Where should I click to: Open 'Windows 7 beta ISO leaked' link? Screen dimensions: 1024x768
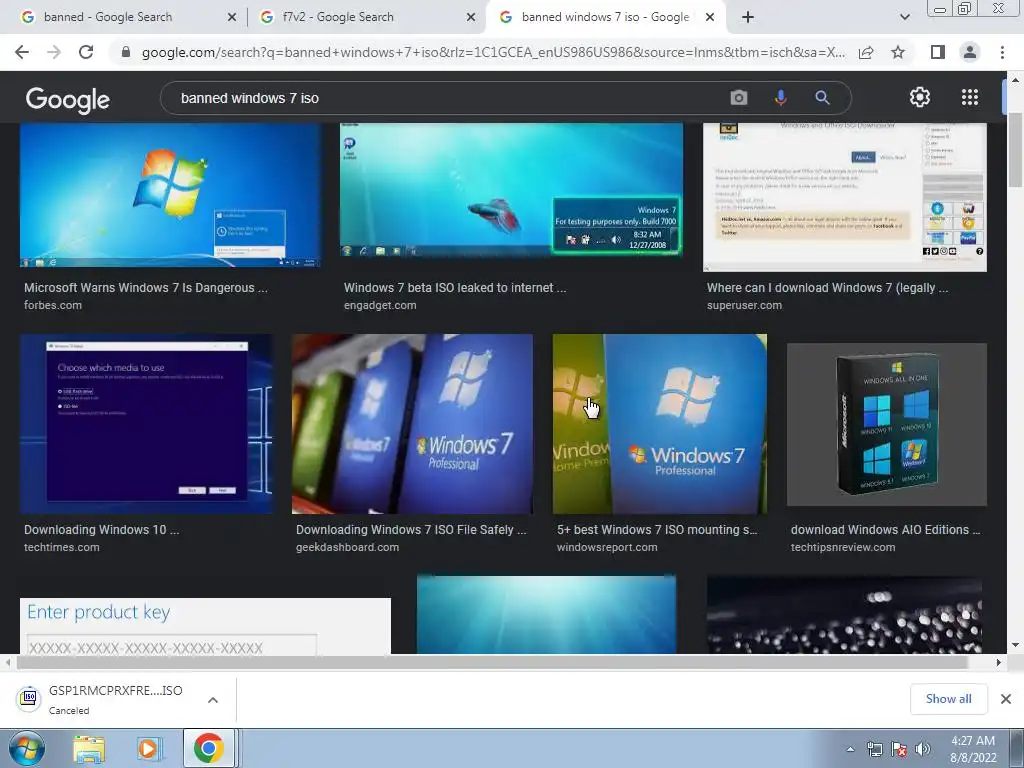tap(455, 287)
